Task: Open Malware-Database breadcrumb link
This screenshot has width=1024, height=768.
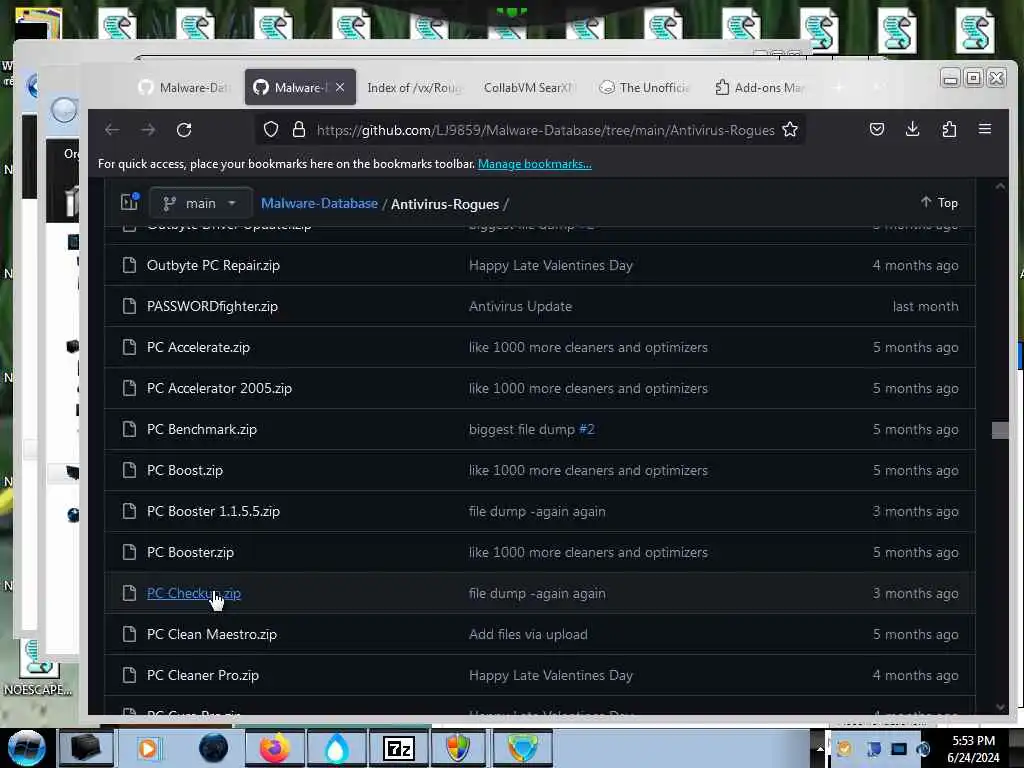Action: pos(319,203)
